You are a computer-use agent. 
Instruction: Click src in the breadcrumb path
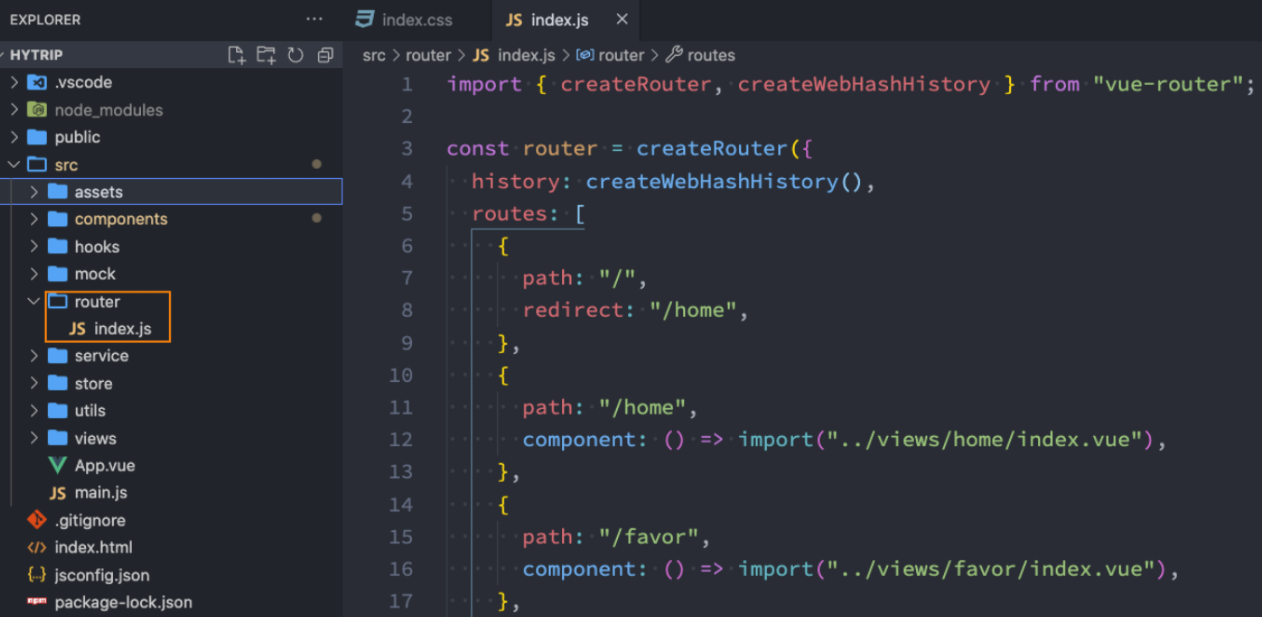click(374, 55)
